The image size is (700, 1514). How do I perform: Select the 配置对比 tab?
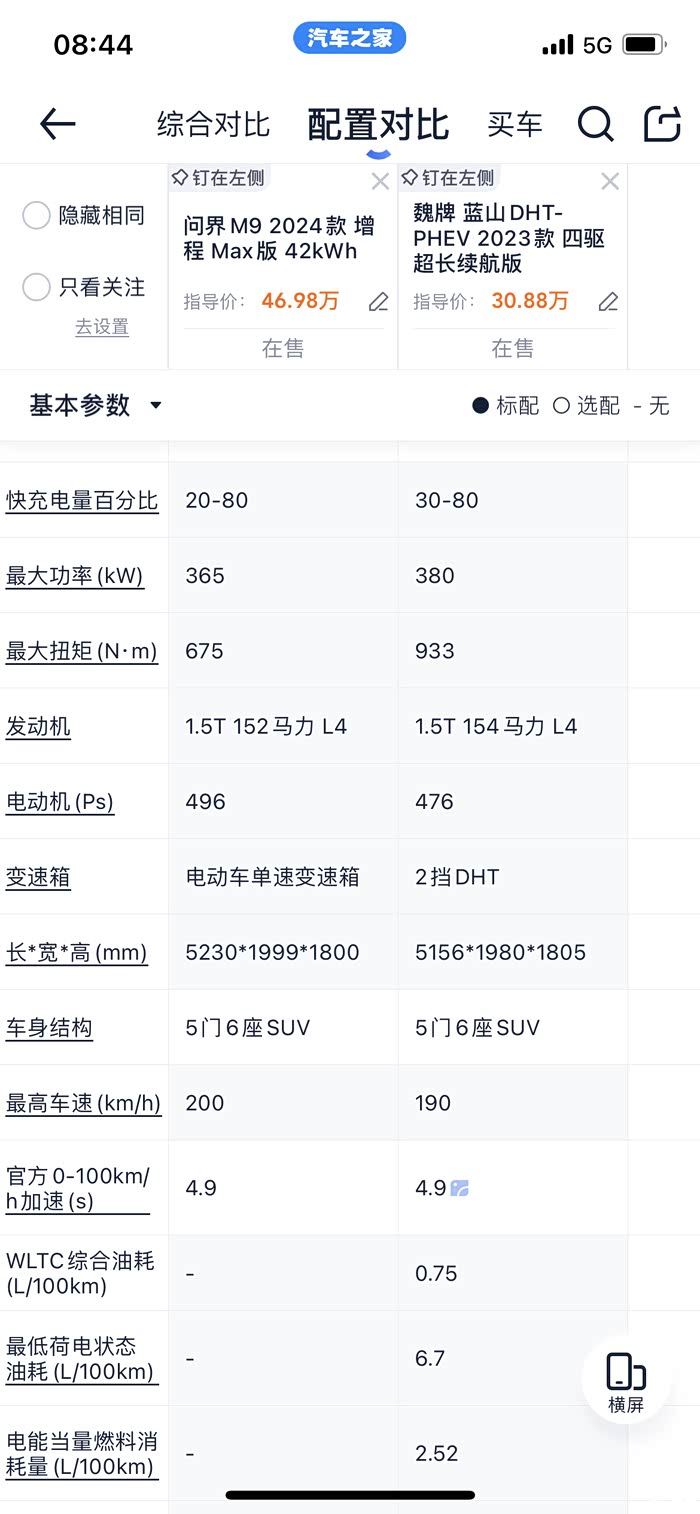point(378,125)
